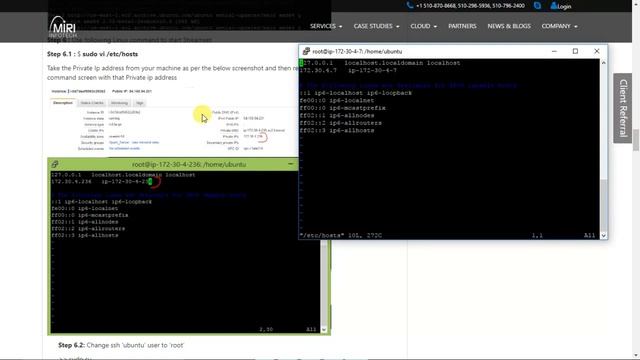Click the green-framed terminal screenshot in article
Image resolution: width=640 pixels, height=360 pixels.
tap(189, 247)
